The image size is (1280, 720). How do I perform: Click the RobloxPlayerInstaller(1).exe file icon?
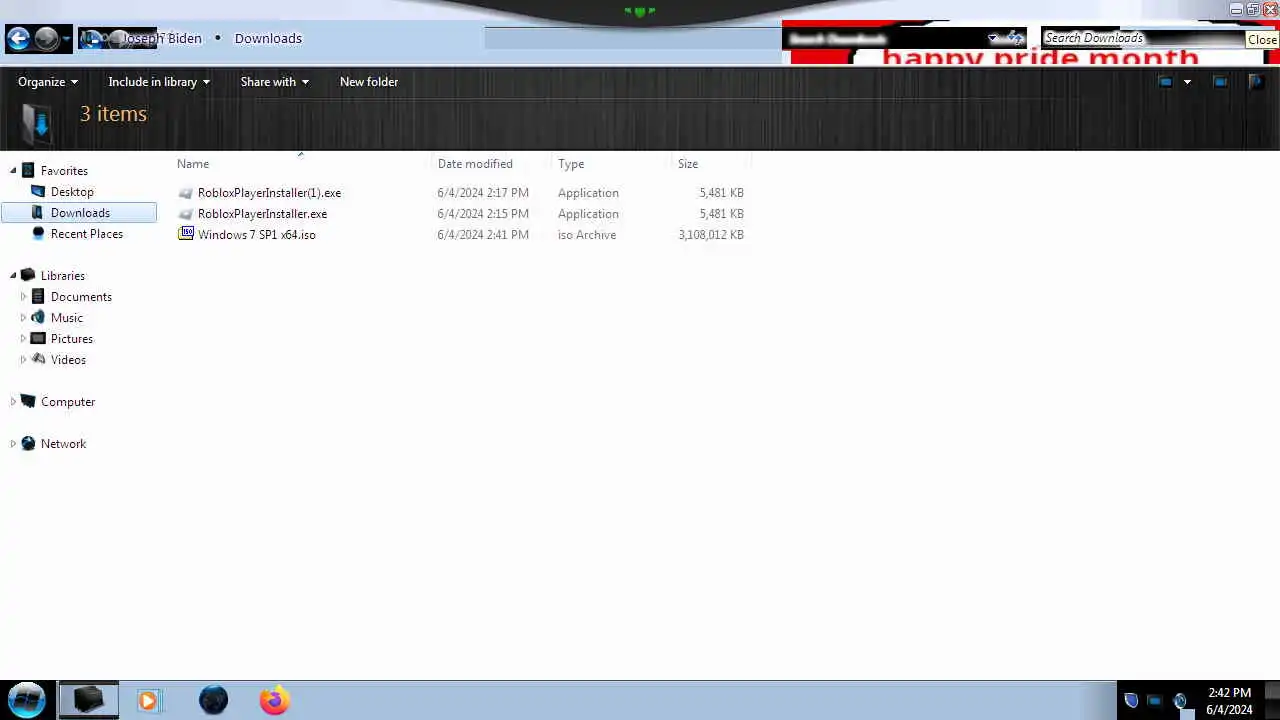tap(185, 193)
